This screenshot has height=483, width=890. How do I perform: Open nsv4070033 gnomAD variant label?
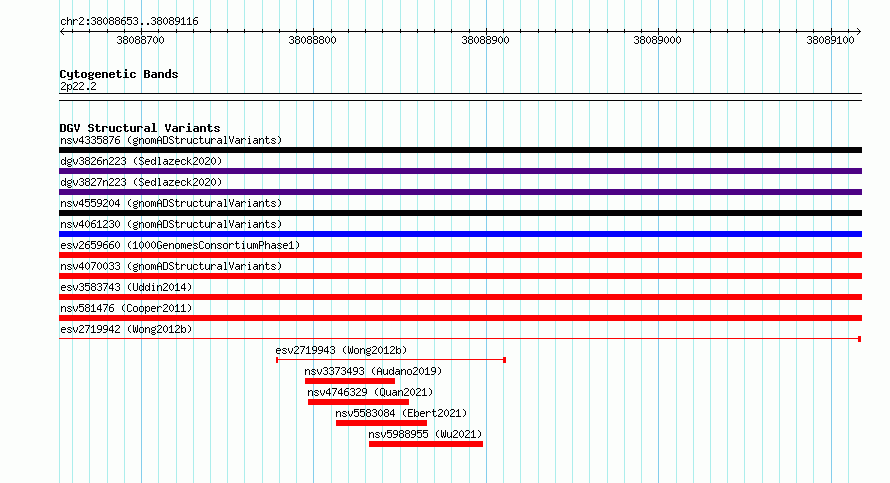coord(171,266)
